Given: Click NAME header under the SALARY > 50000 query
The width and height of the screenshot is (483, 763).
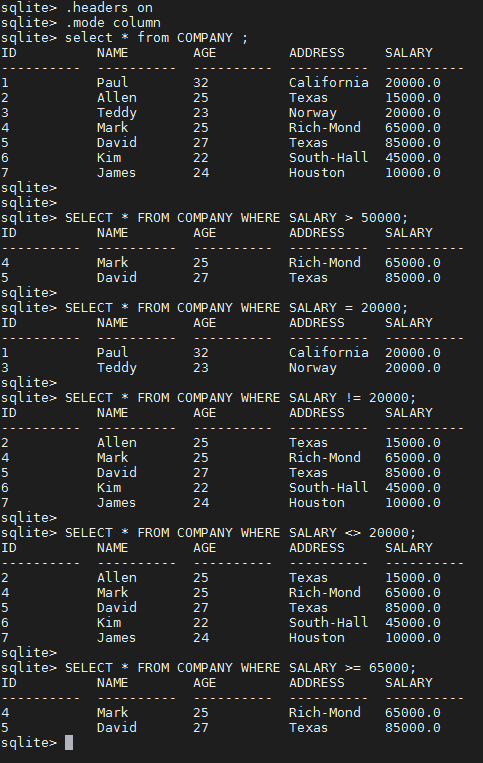Looking at the screenshot, I should (x=112, y=233).
